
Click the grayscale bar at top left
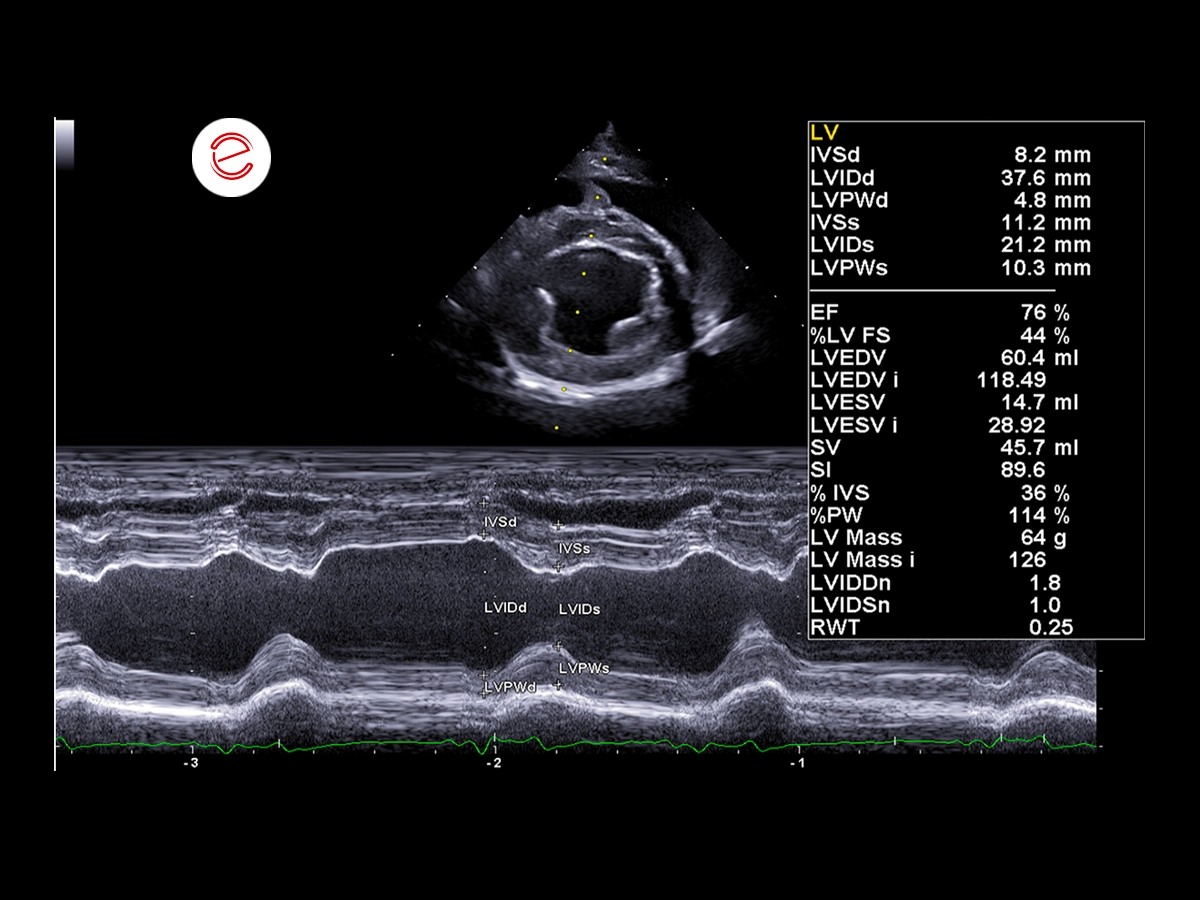coord(64,145)
